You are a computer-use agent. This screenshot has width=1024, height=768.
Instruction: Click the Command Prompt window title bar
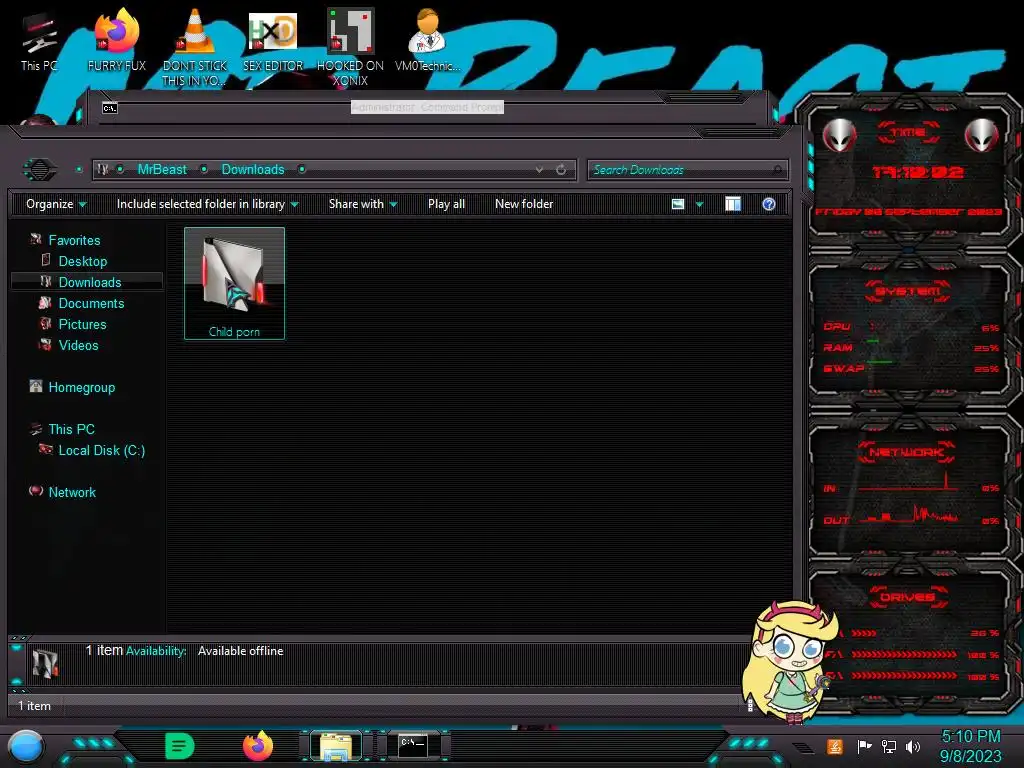click(x=427, y=107)
